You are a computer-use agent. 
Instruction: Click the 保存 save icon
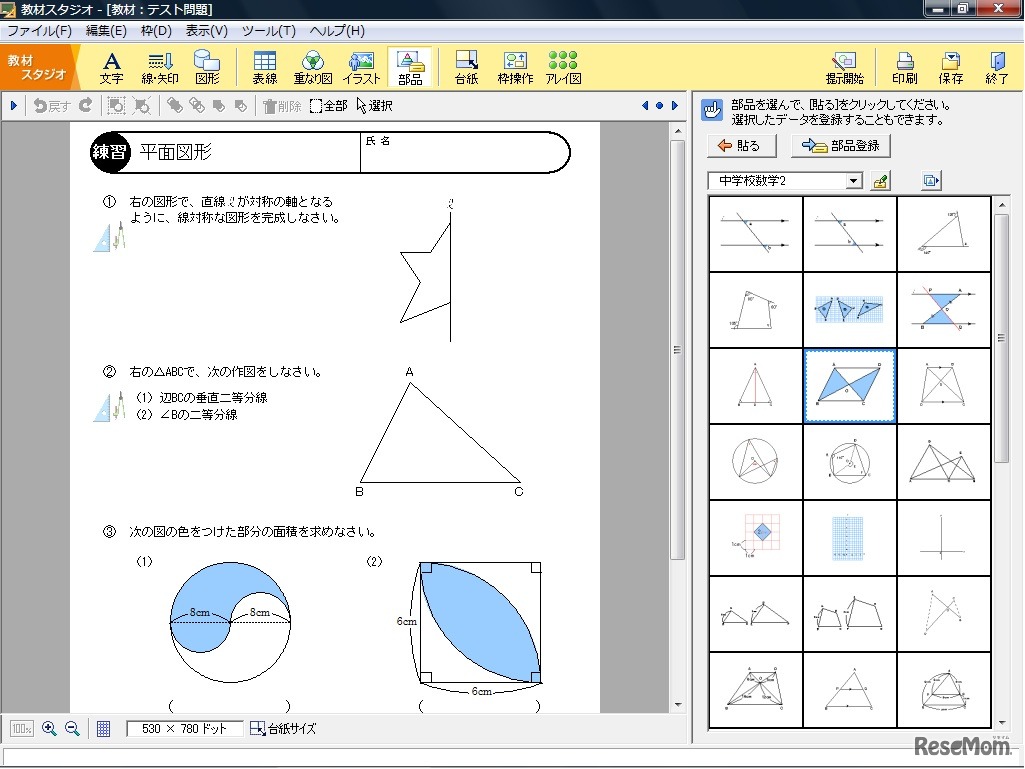pyautogui.click(x=950, y=68)
